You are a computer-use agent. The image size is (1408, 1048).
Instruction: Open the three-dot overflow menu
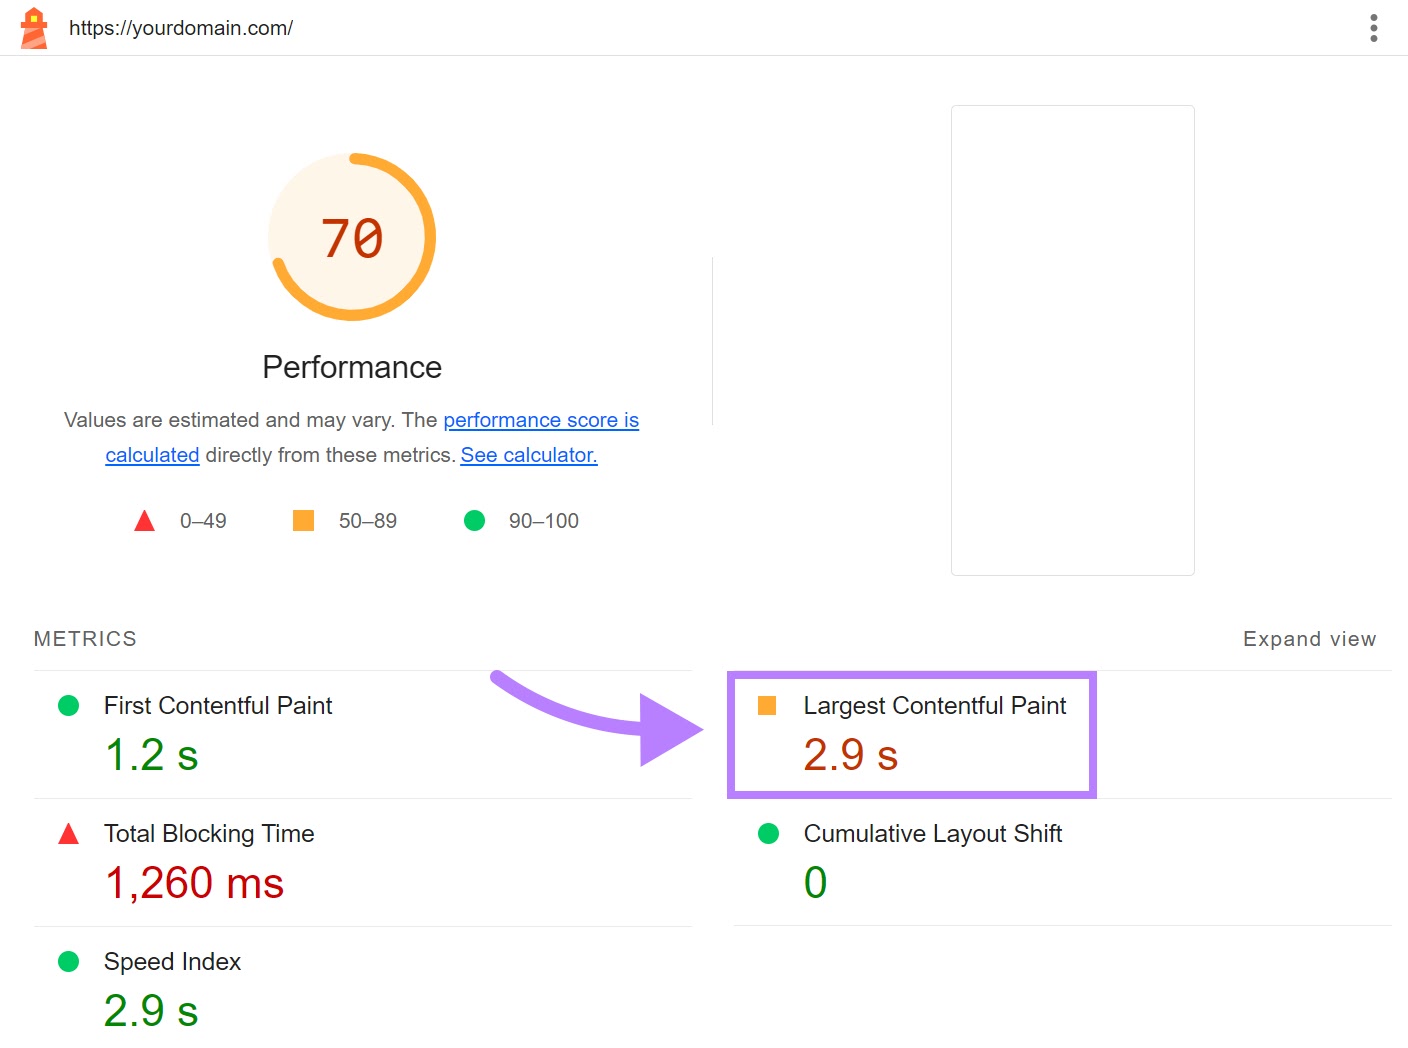tap(1372, 28)
